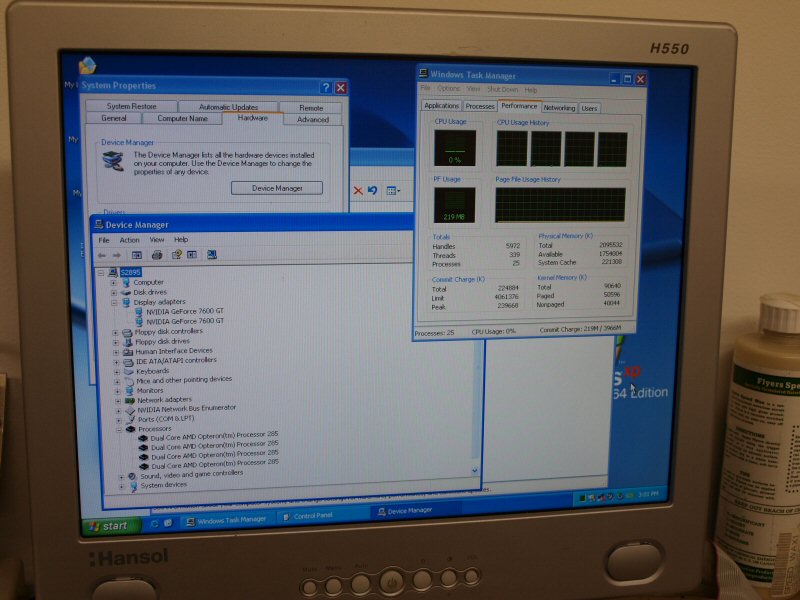
Task: Click the system tray clock
Action: pos(648,494)
